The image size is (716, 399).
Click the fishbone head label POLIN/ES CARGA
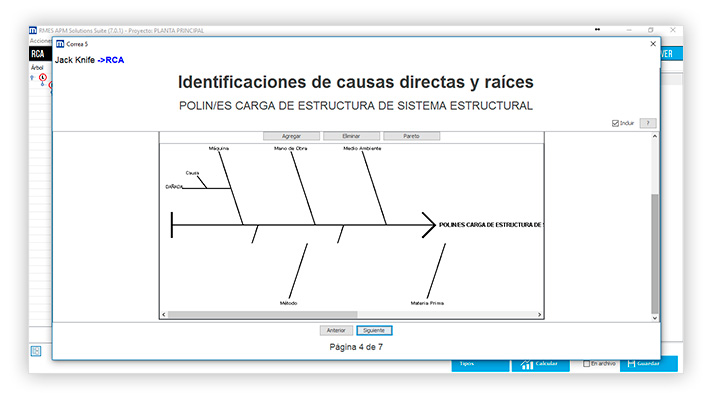(x=491, y=225)
